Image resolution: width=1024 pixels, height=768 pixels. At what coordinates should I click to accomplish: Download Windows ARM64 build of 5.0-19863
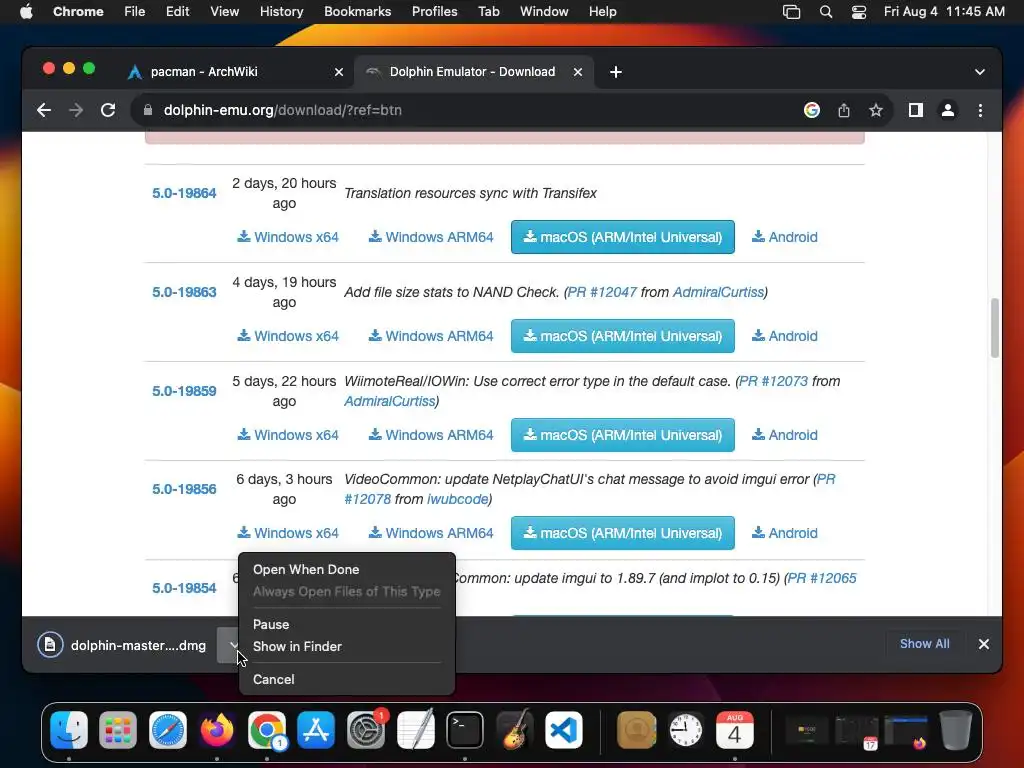(431, 336)
